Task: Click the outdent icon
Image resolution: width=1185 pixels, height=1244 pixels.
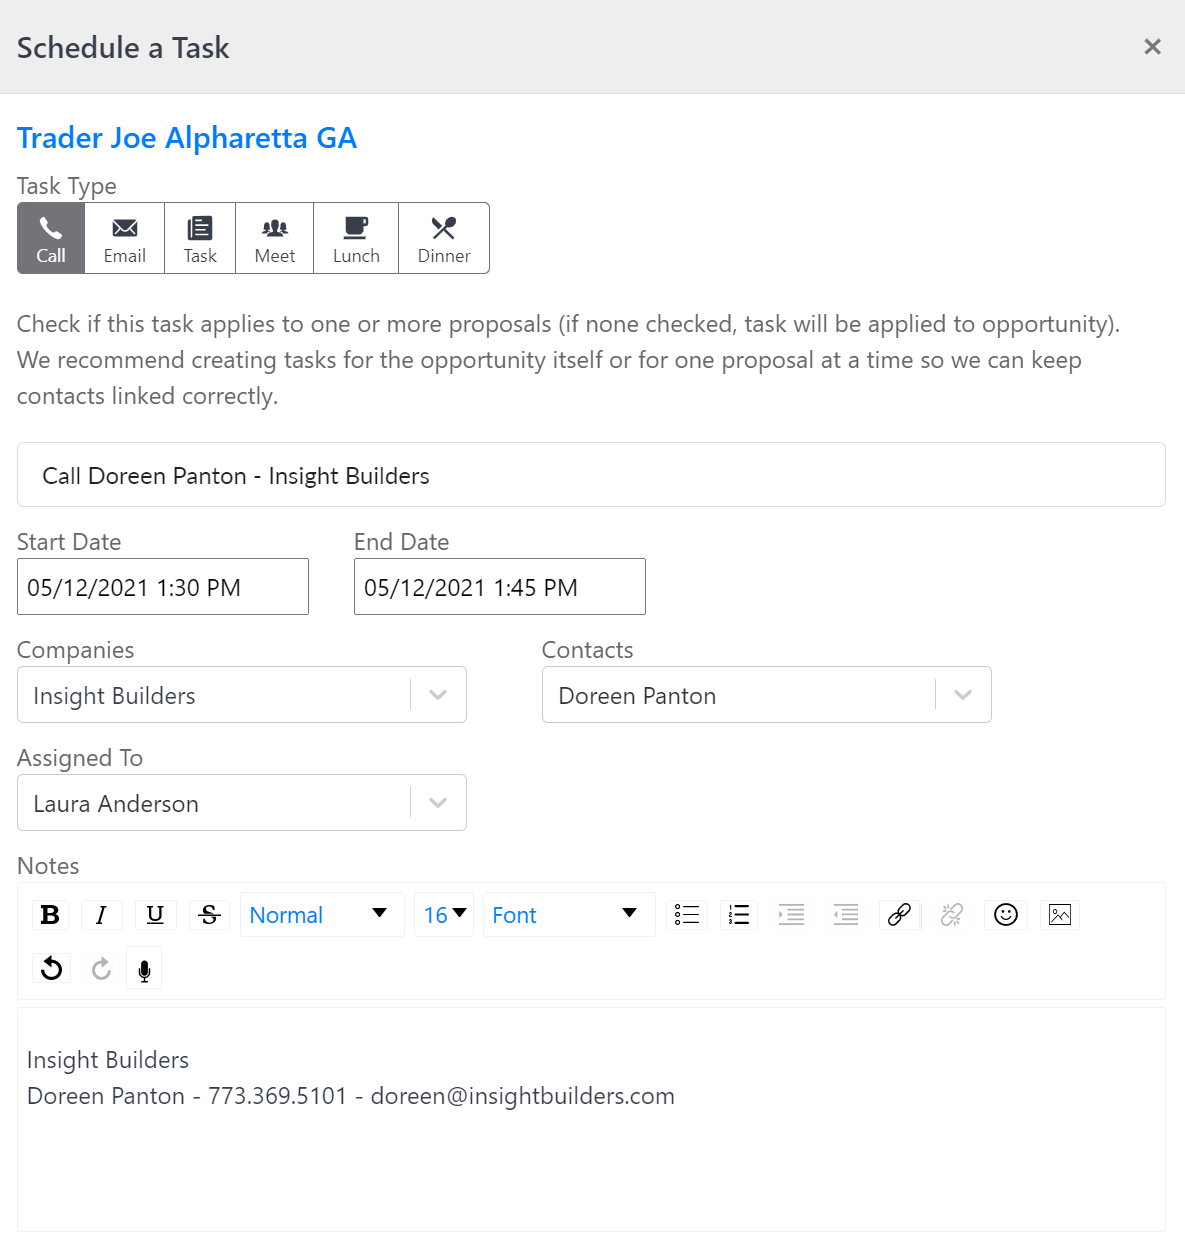Action: coord(846,915)
